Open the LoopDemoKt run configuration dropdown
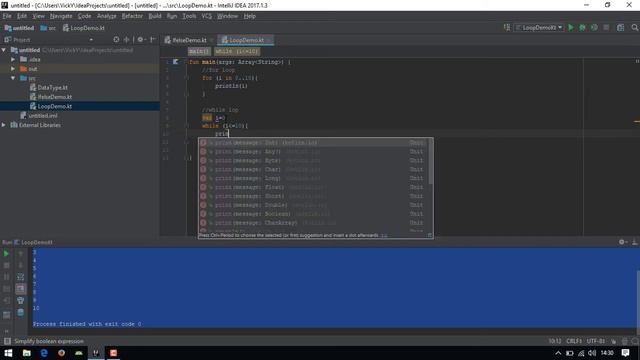This screenshot has height=360, width=640. click(x=539, y=27)
